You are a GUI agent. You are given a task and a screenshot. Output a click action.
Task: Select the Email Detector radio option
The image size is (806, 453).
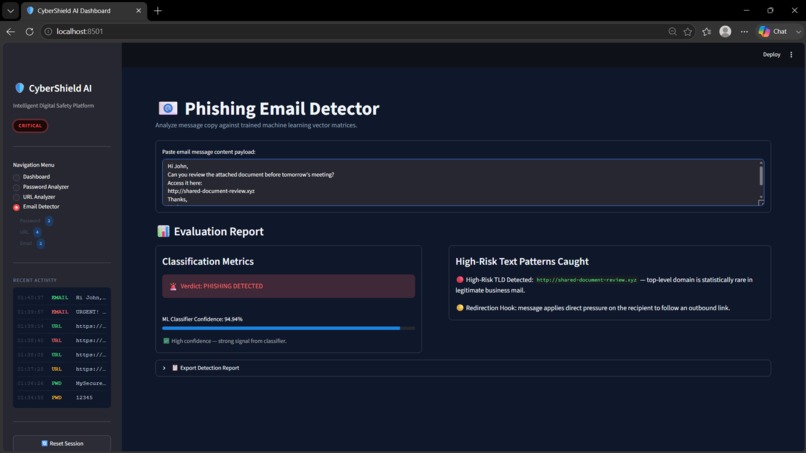pyautogui.click(x=16, y=207)
